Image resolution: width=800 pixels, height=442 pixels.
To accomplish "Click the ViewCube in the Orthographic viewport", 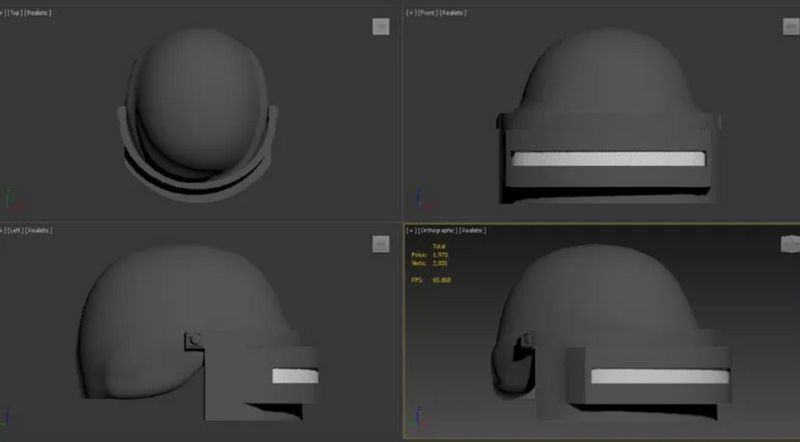I will click(x=790, y=243).
